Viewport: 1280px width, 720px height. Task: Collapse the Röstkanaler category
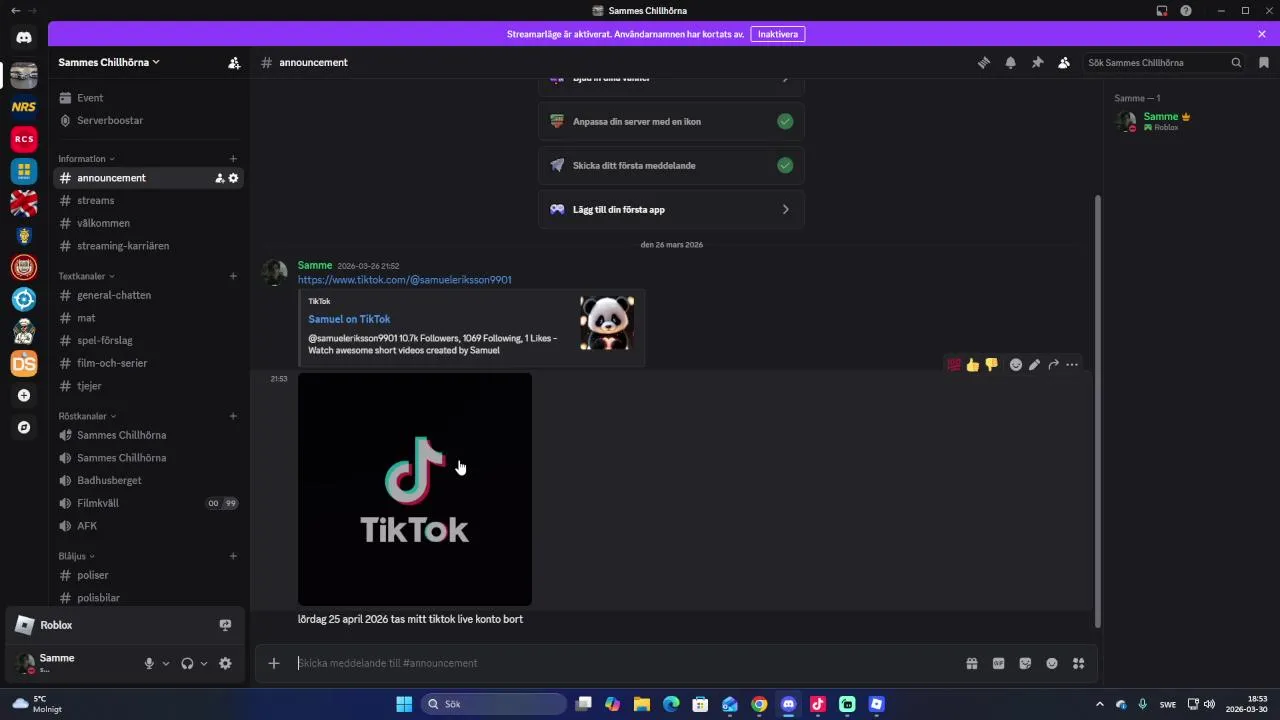(x=86, y=416)
